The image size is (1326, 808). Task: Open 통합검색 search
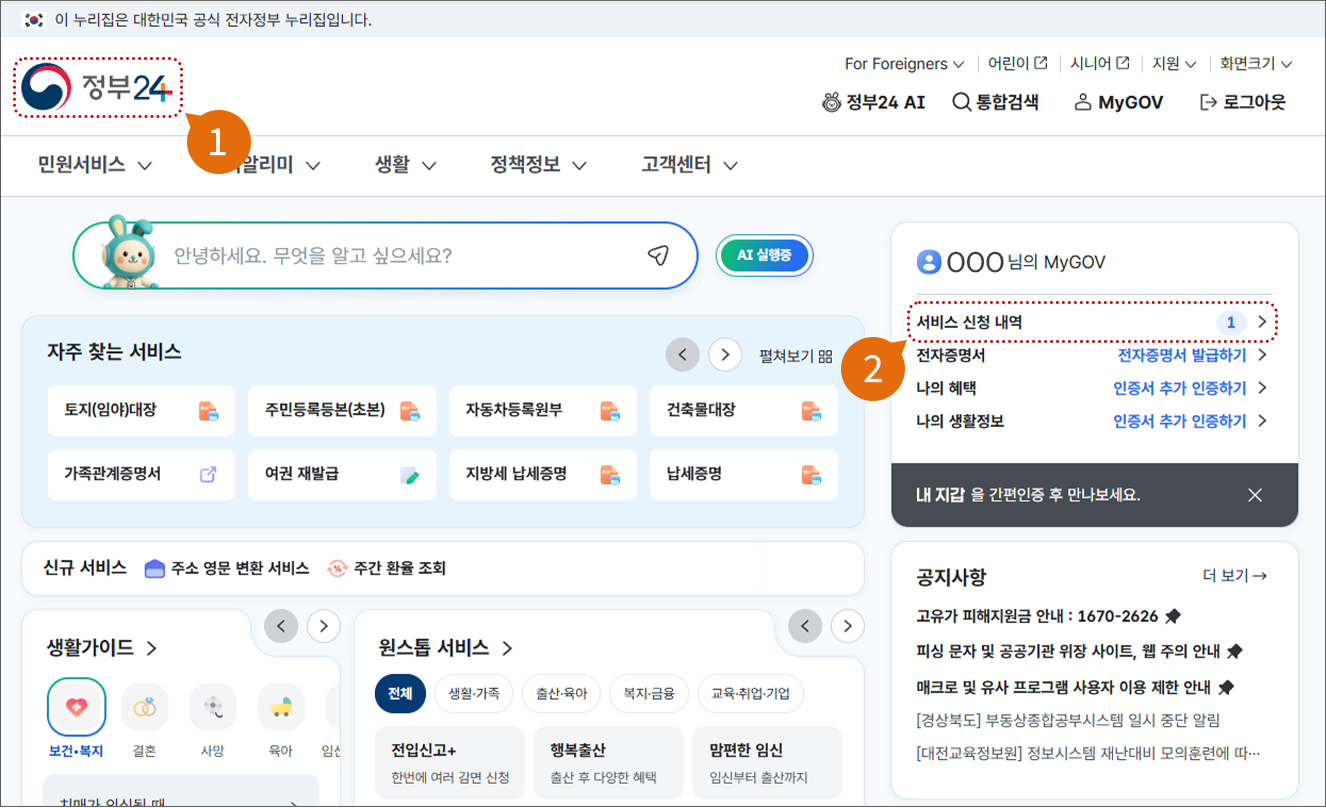(995, 102)
